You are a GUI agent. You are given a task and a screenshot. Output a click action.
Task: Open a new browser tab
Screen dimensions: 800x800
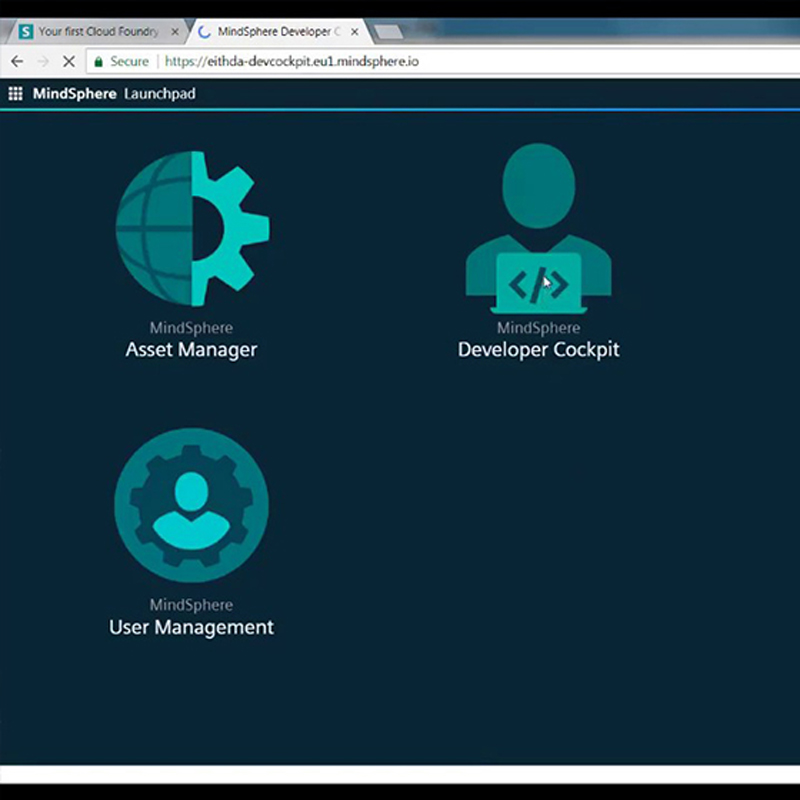coord(388,32)
